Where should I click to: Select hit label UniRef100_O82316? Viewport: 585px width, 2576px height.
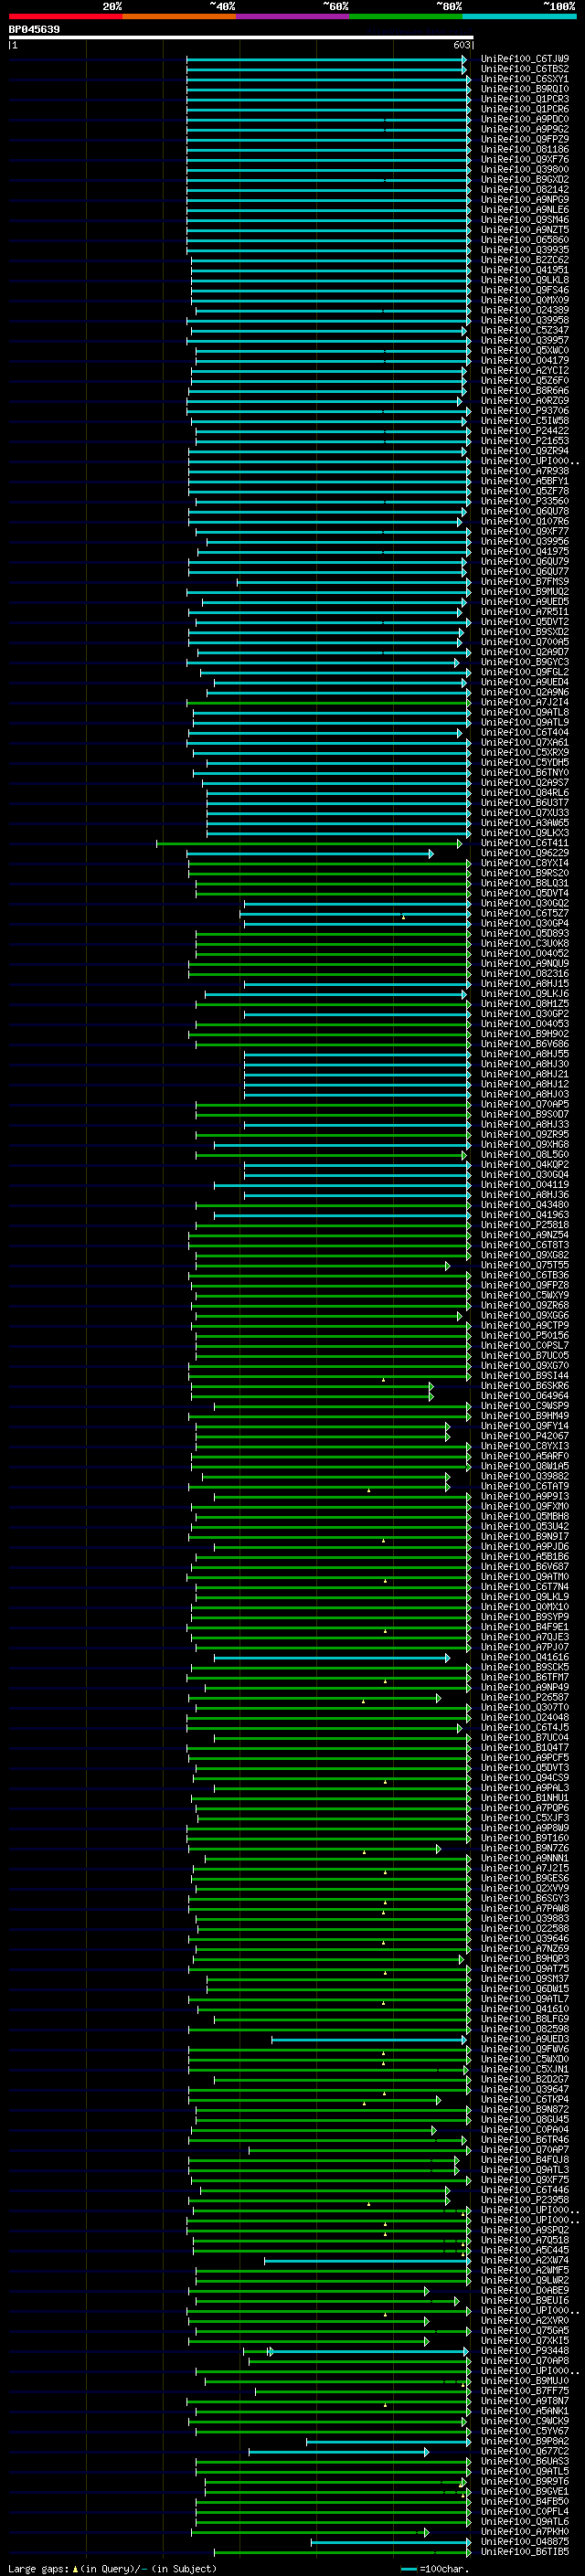click(x=525, y=974)
